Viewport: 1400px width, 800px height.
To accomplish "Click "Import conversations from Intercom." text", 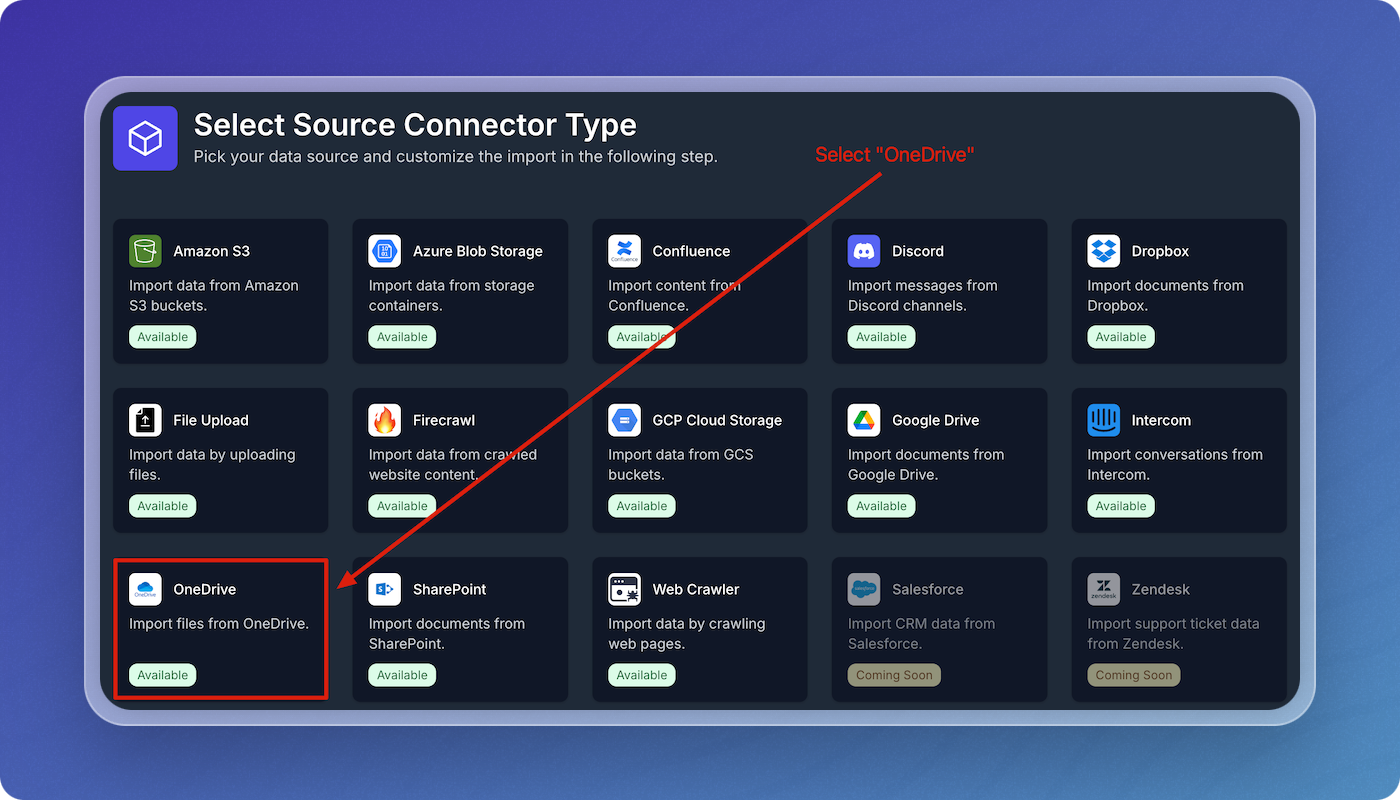I will (1175, 464).
